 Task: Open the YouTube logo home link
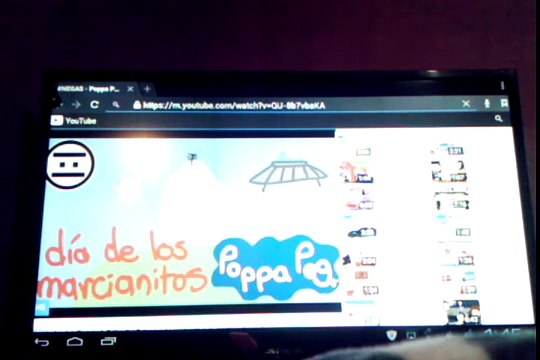click(73, 121)
